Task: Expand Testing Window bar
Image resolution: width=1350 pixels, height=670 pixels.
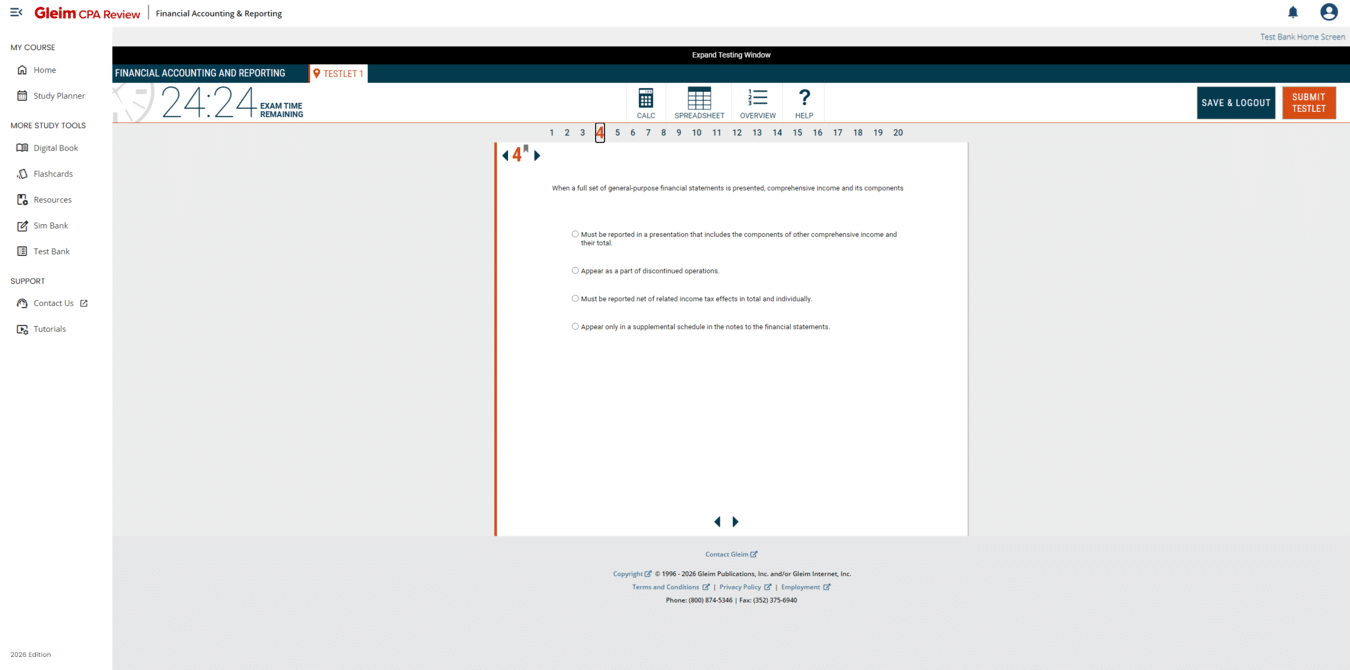Action: pos(731,55)
